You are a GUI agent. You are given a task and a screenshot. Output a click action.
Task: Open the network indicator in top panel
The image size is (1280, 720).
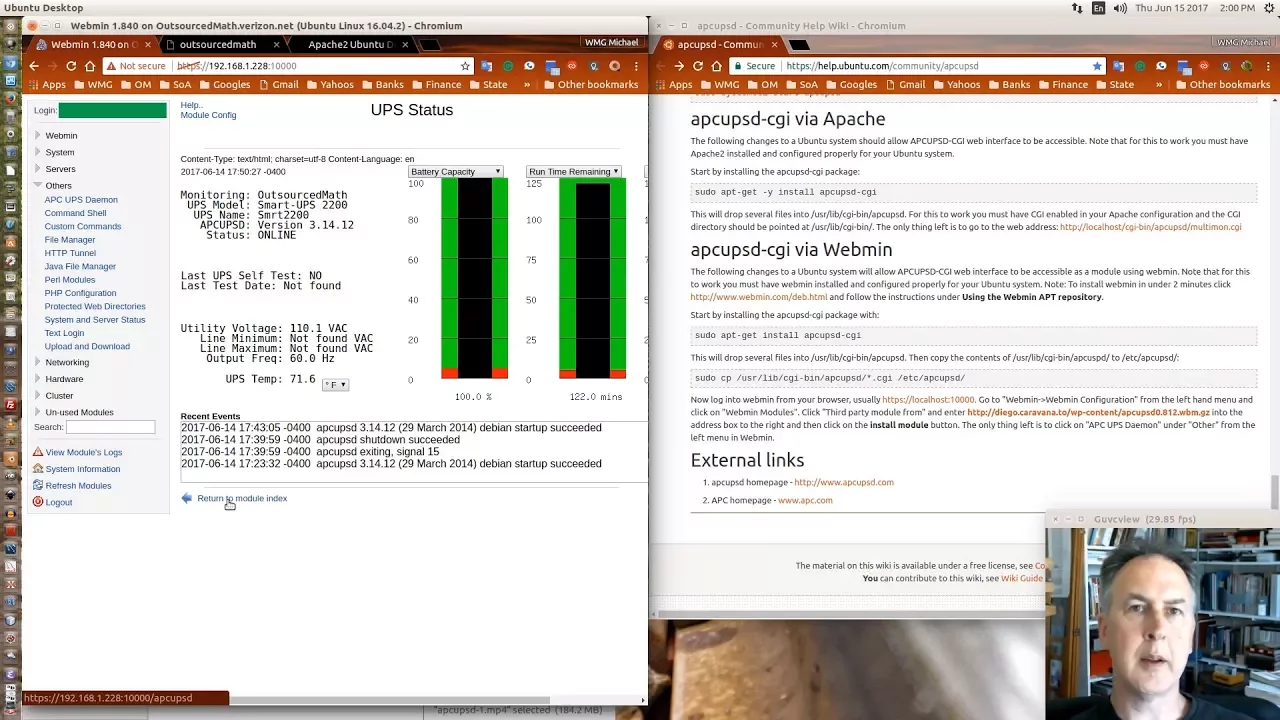coord(1077,8)
